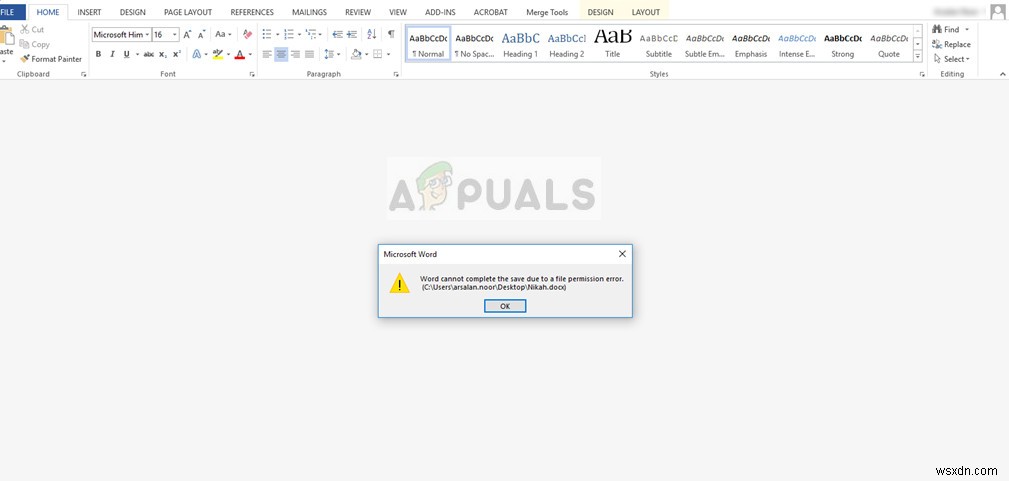Switch to the REFERENCES tab

click(x=252, y=12)
